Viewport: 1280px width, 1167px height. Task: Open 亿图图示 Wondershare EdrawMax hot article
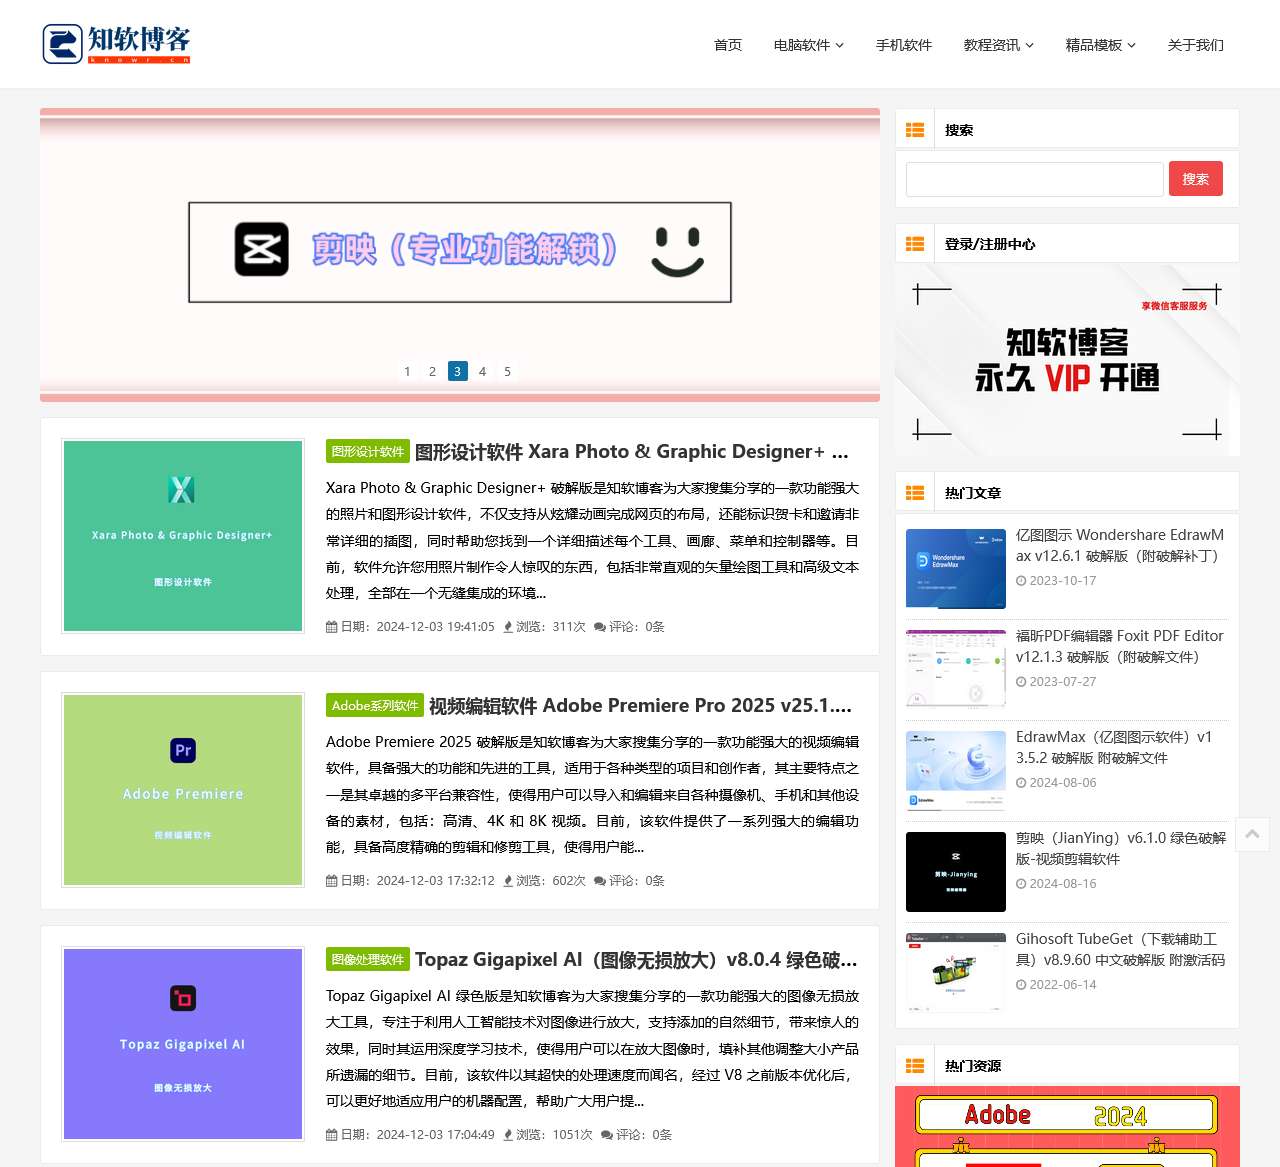(x=1120, y=545)
